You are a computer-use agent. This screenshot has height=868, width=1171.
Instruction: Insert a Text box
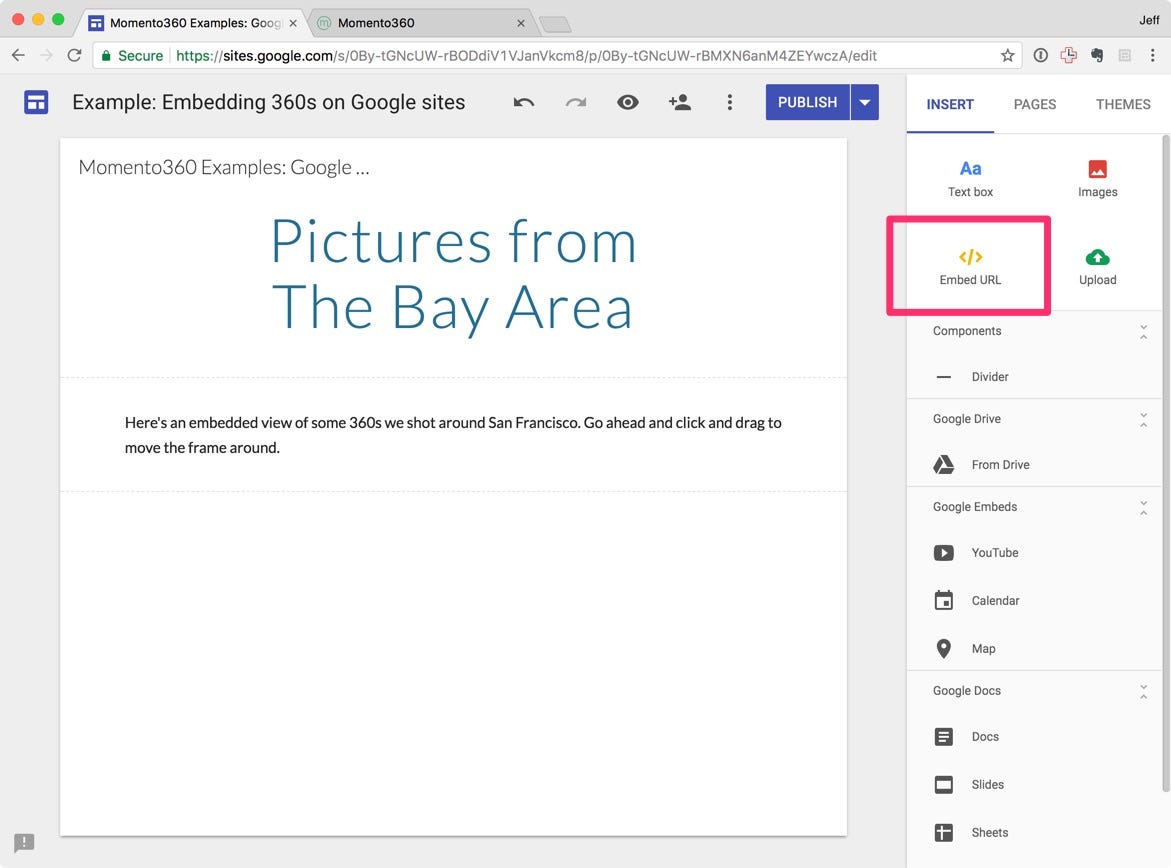tap(970, 179)
